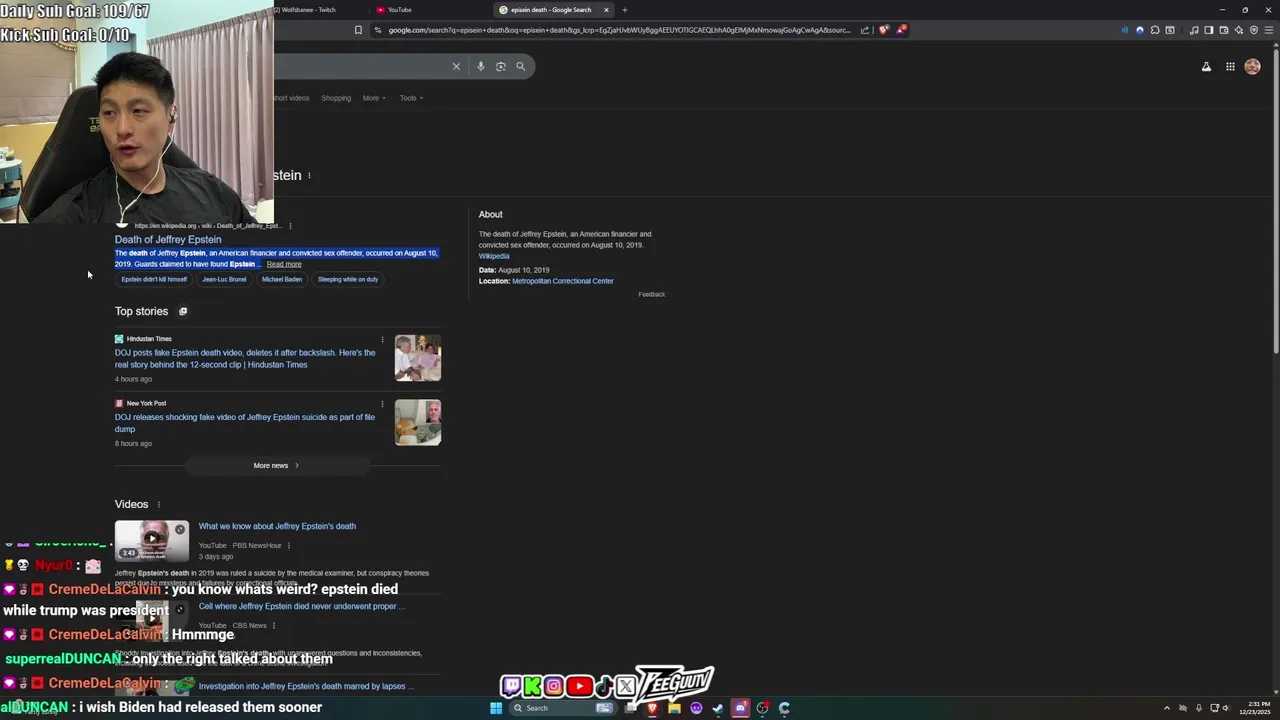Expand the More search filters dropdown
The image size is (1280, 720).
pos(374,98)
